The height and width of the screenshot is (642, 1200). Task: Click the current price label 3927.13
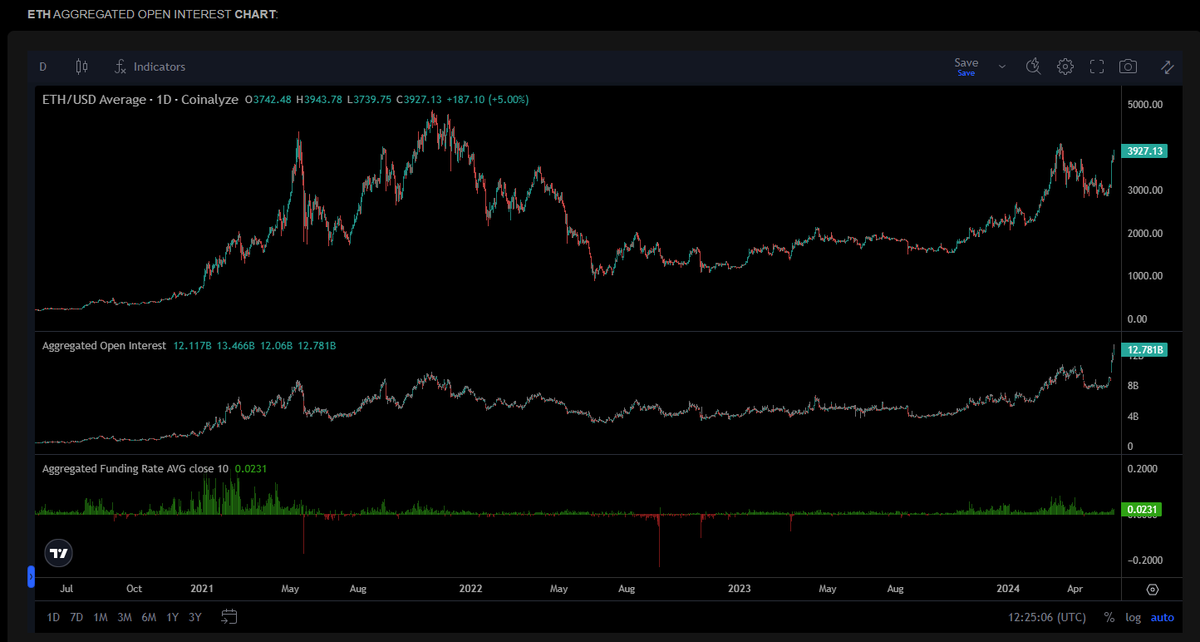[x=1144, y=151]
